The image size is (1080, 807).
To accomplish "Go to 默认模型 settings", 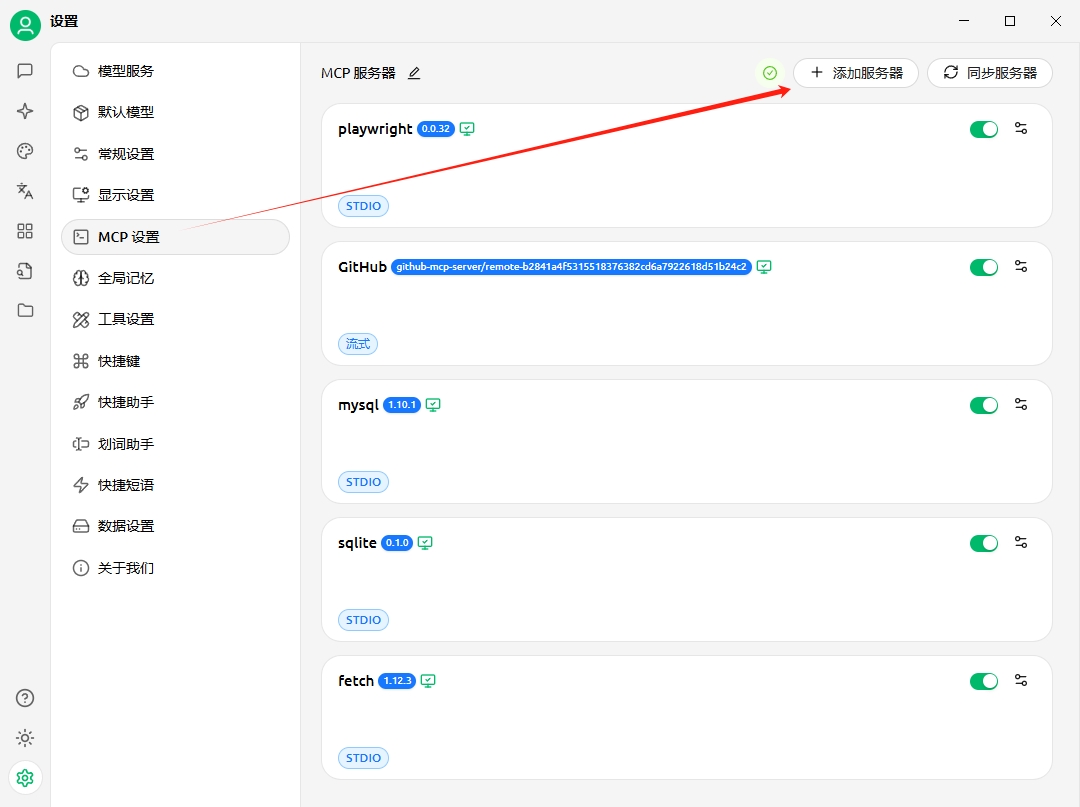I will click(176, 112).
